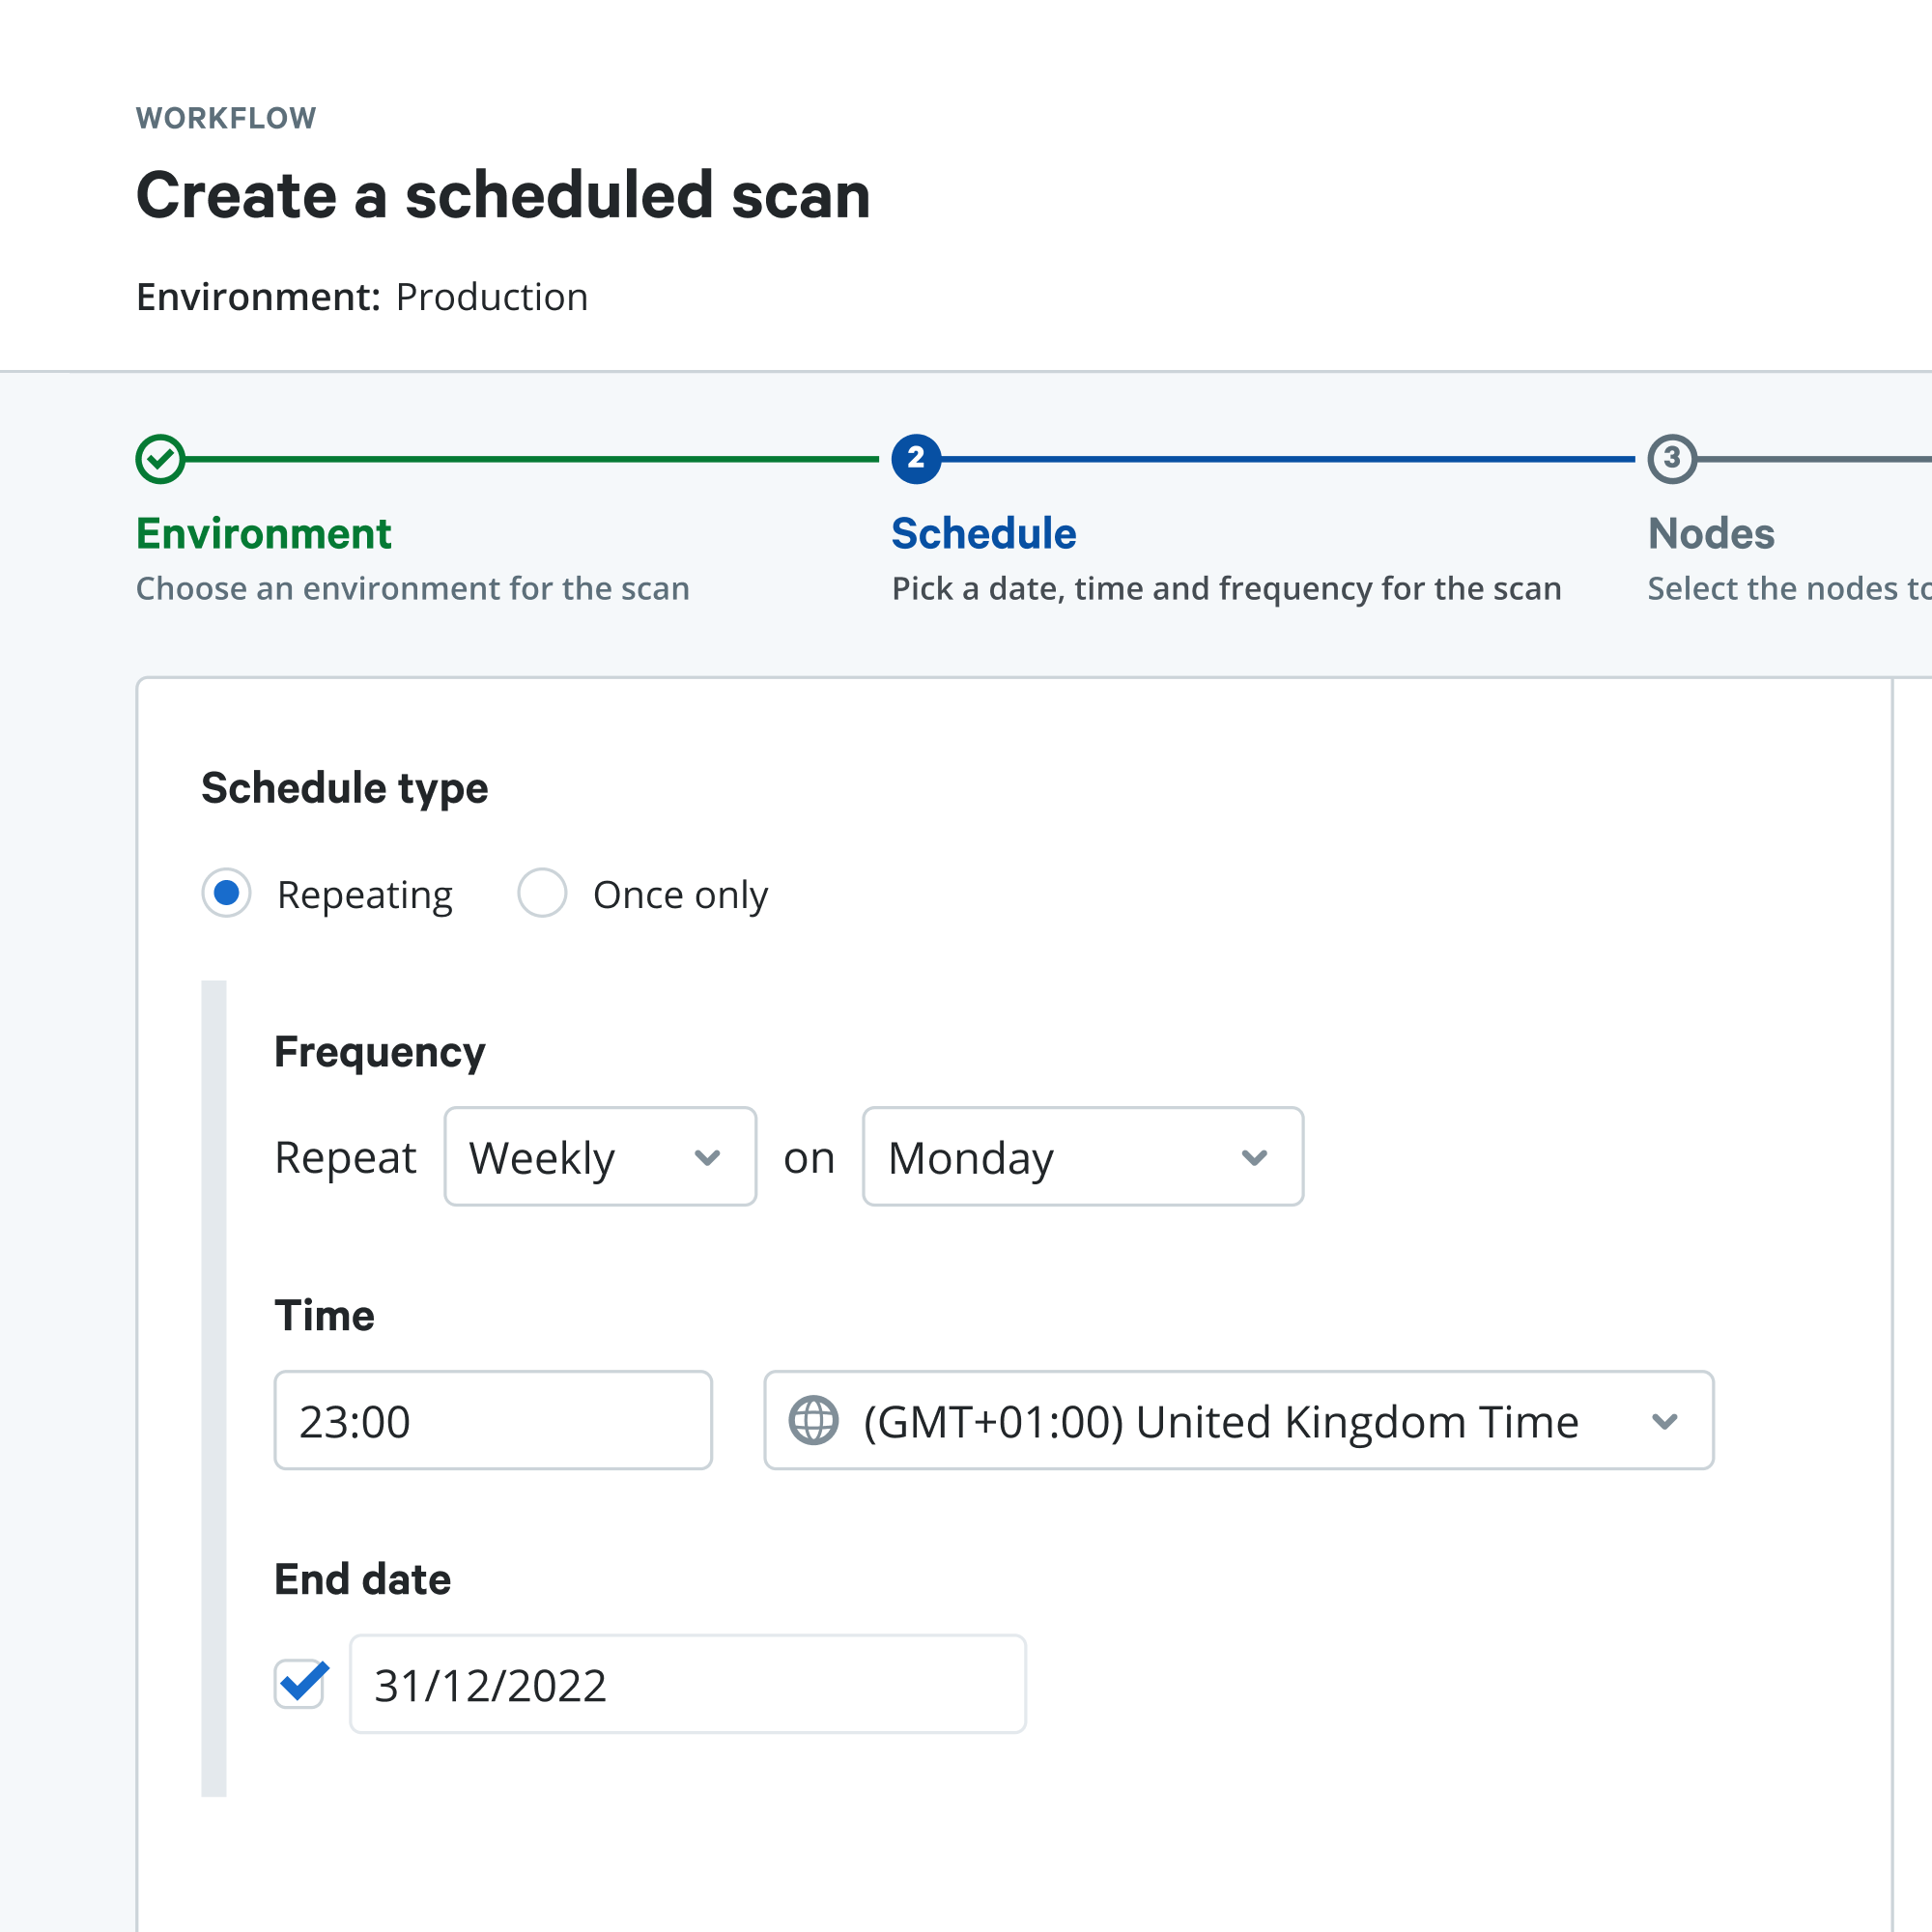Click the chevron arrow on Weekly dropdown

(707, 1157)
